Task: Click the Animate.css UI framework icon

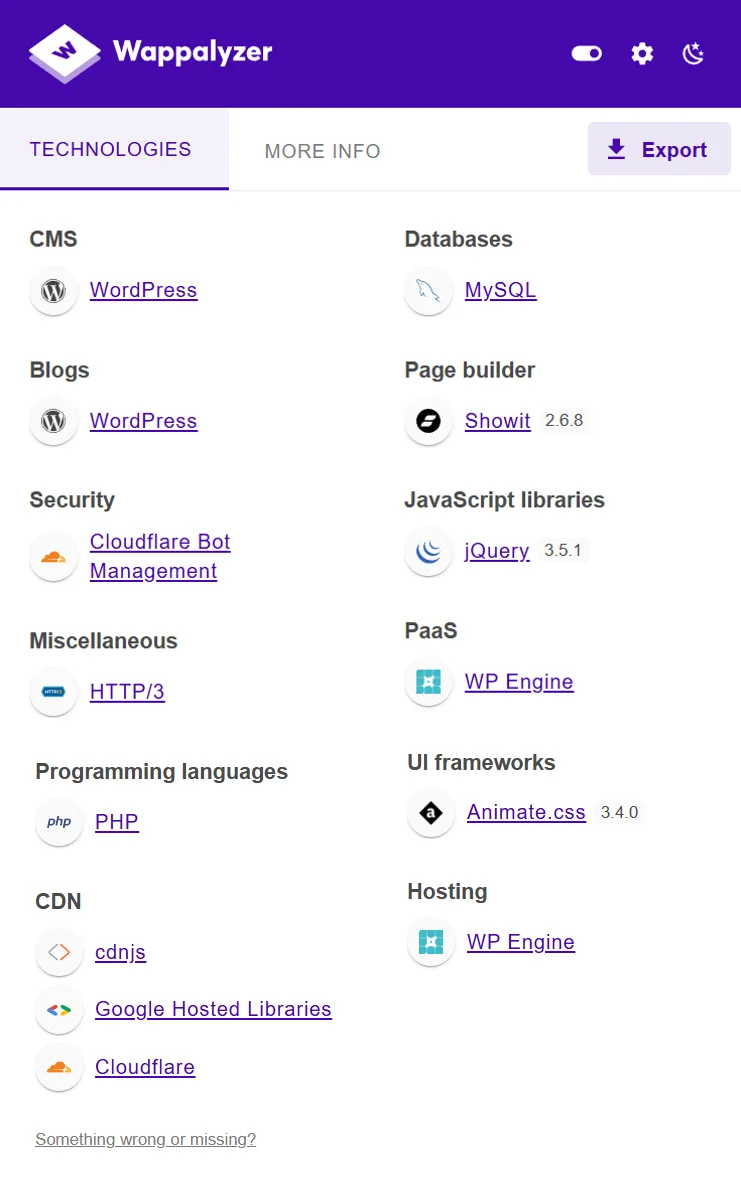Action: (430, 813)
